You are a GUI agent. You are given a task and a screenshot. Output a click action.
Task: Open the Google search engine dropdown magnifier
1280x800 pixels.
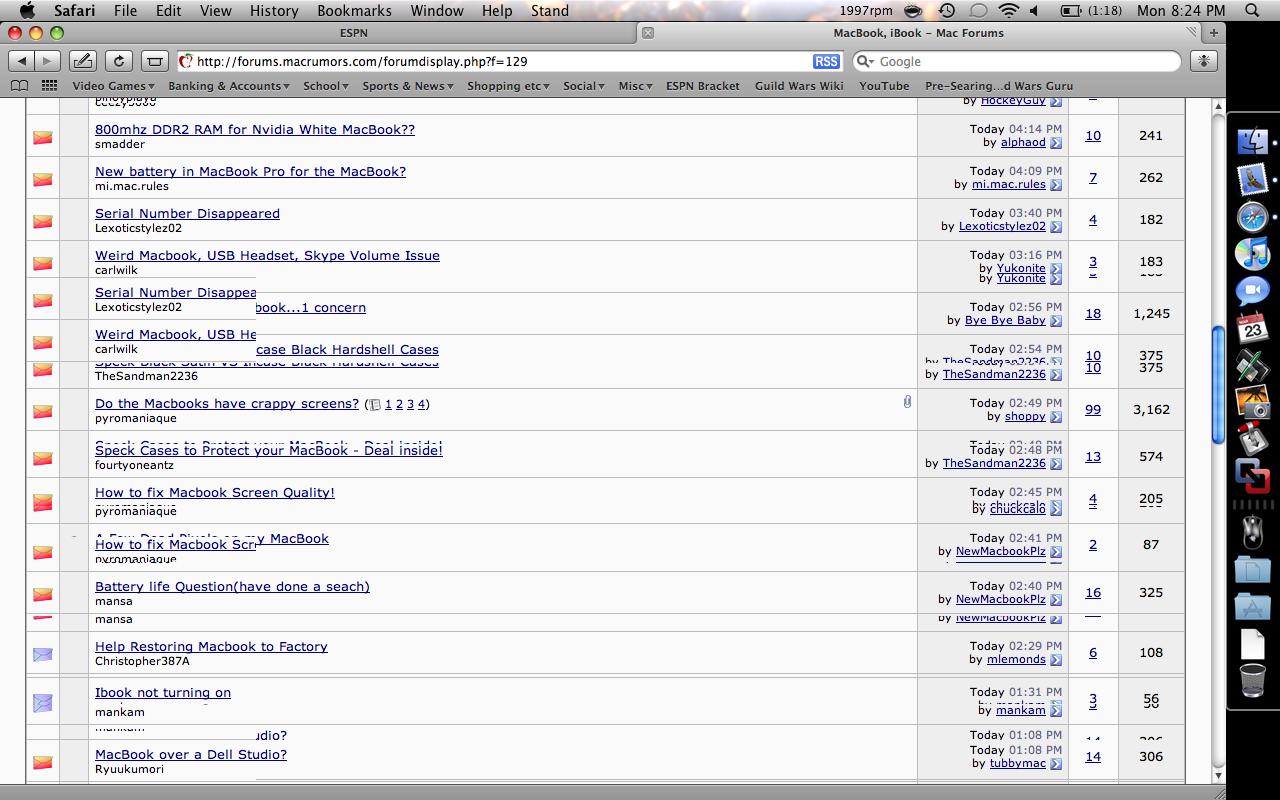pos(864,61)
